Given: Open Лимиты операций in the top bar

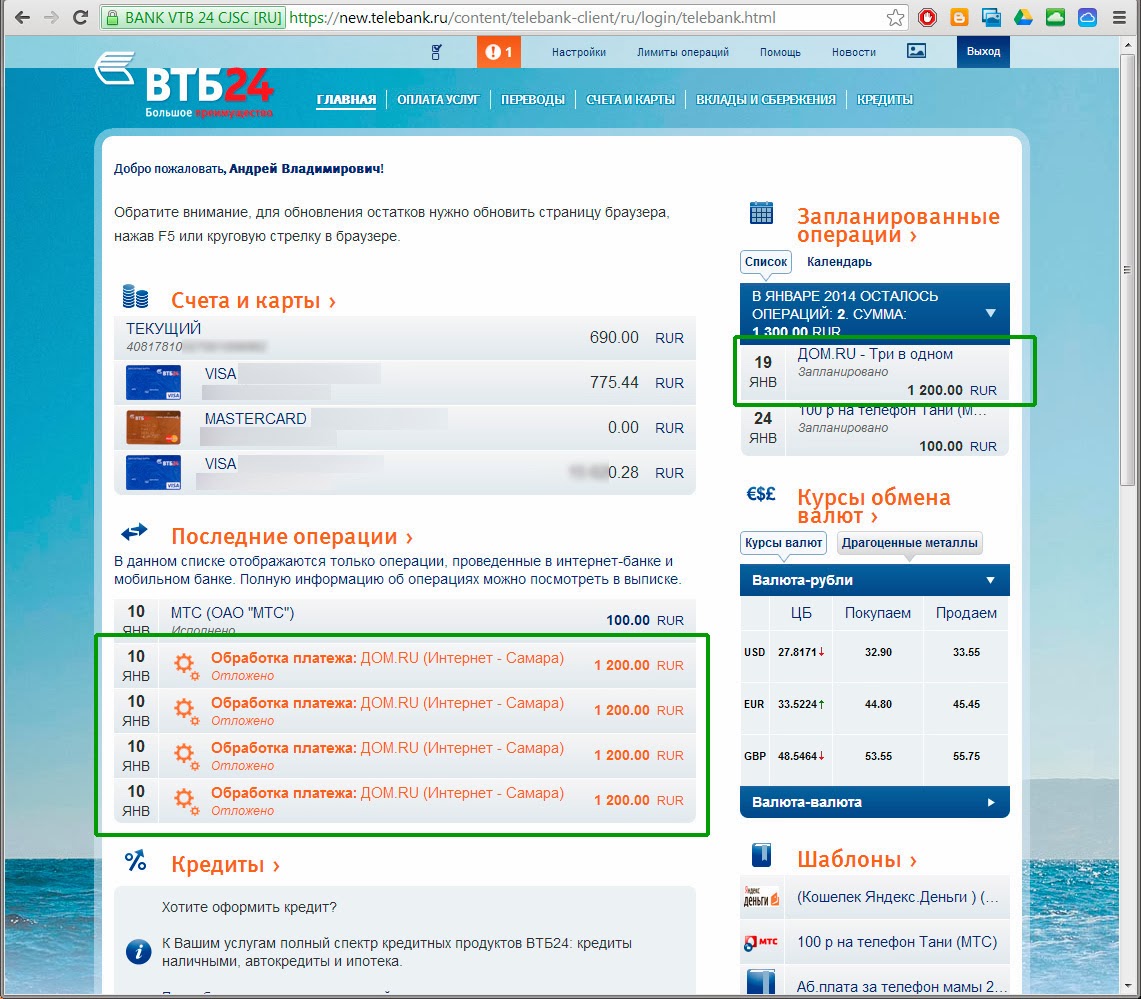Looking at the screenshot, I should coord(683,52).
